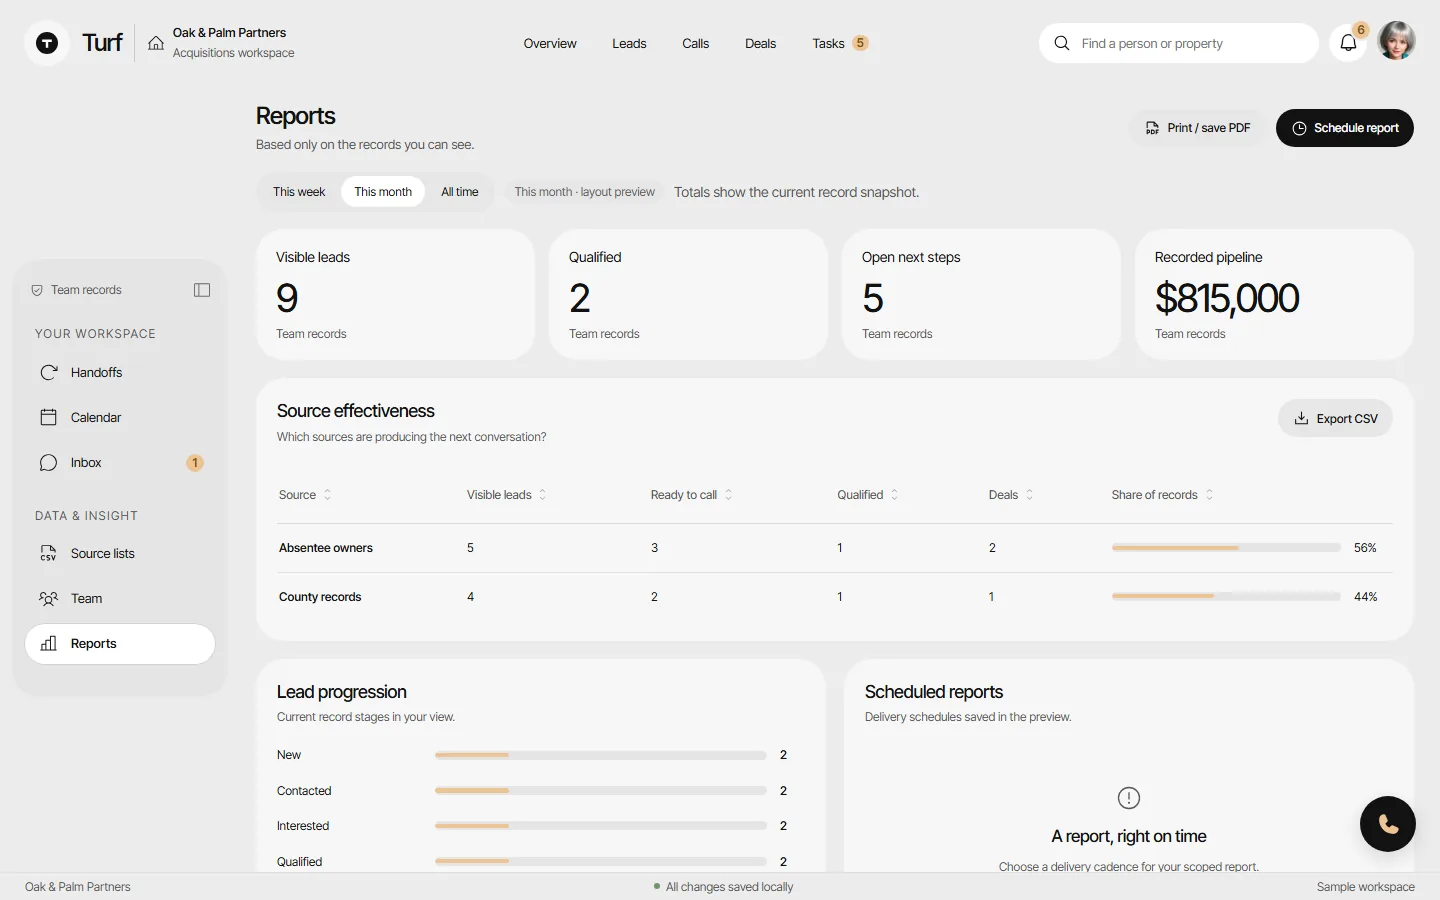This screenshot has width=1440, height=900.
Task: Click the info icon in Scheduled reports
Action: 1129,798
